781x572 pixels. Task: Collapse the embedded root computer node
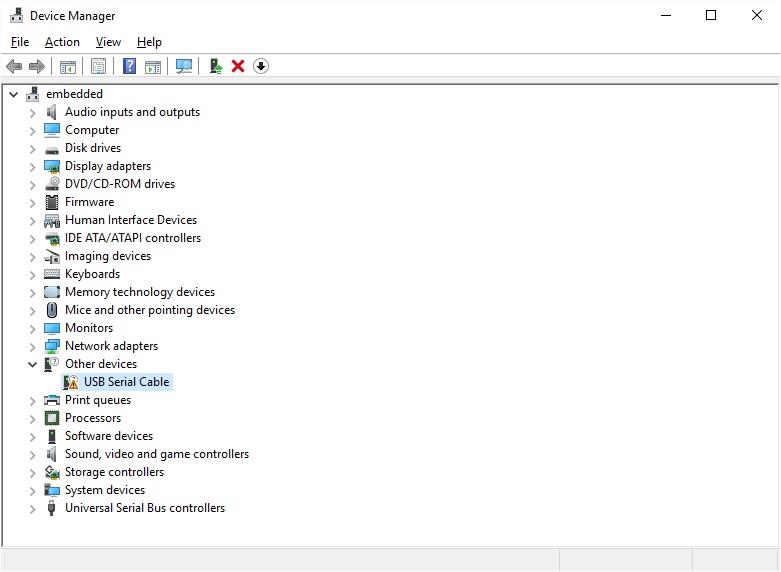[14, 94]
